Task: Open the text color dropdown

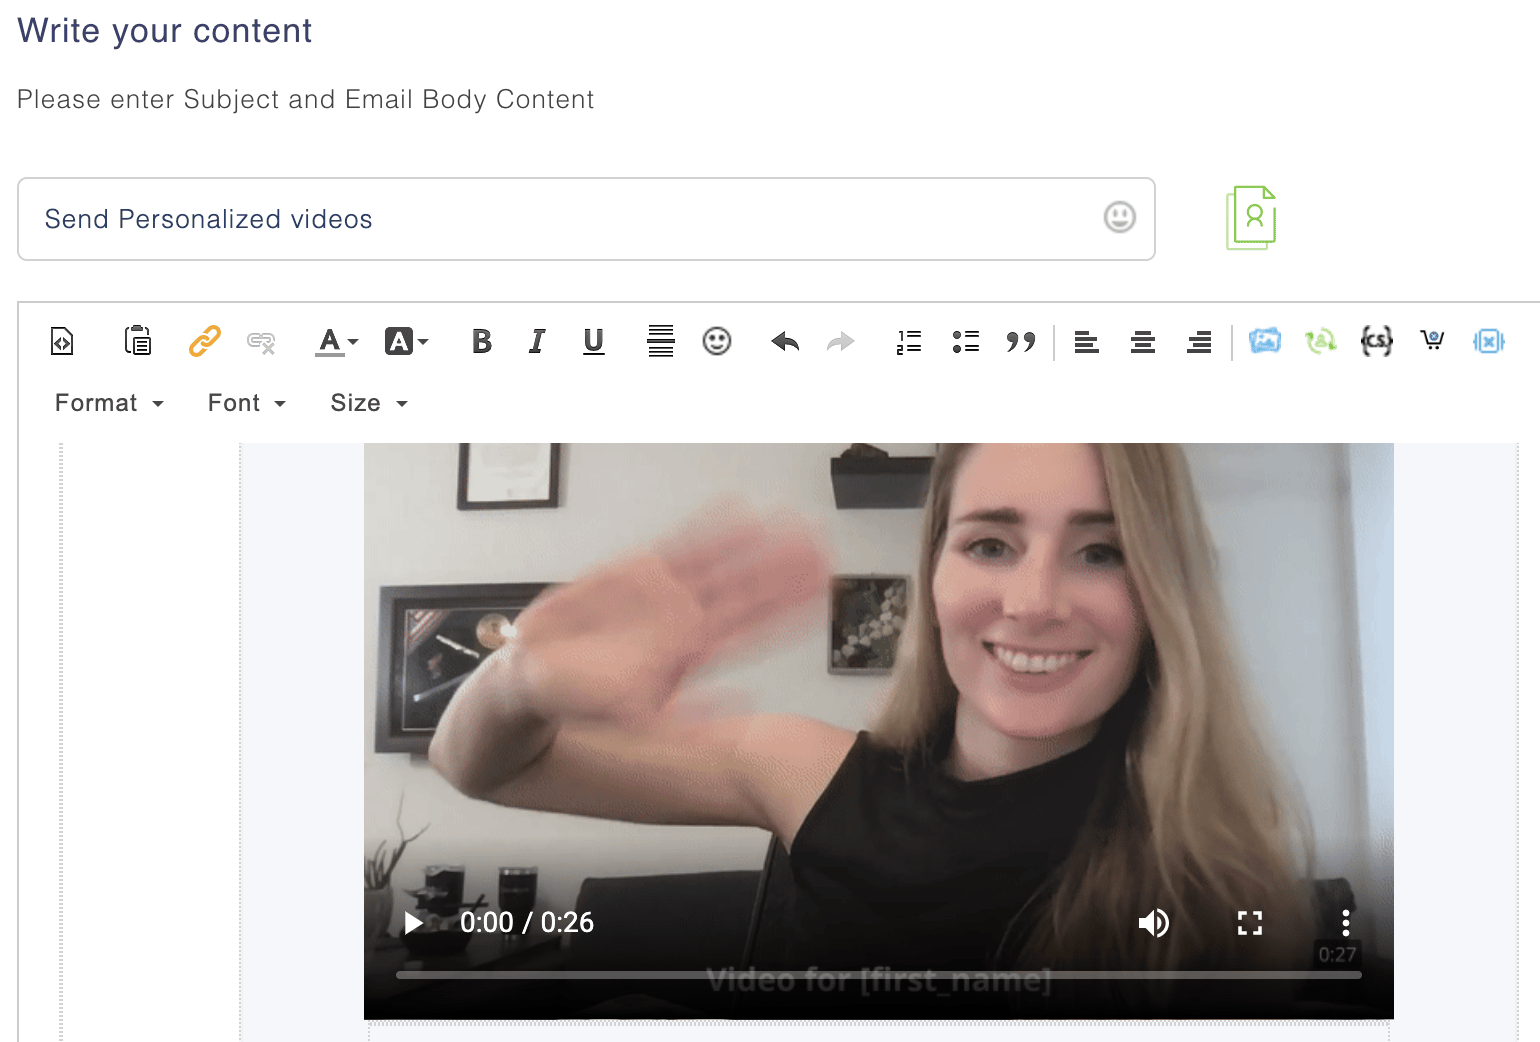Action: pos(337,342)
